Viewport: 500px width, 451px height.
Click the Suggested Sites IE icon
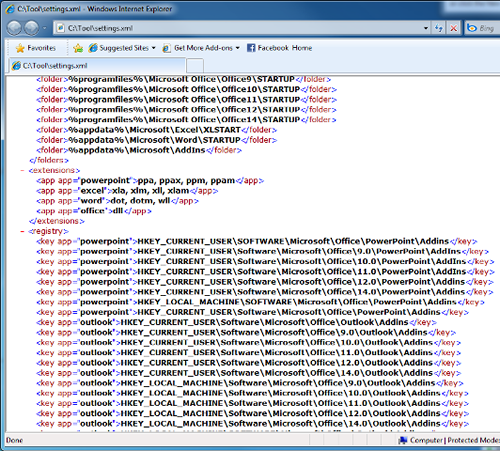tap(93, 48)
